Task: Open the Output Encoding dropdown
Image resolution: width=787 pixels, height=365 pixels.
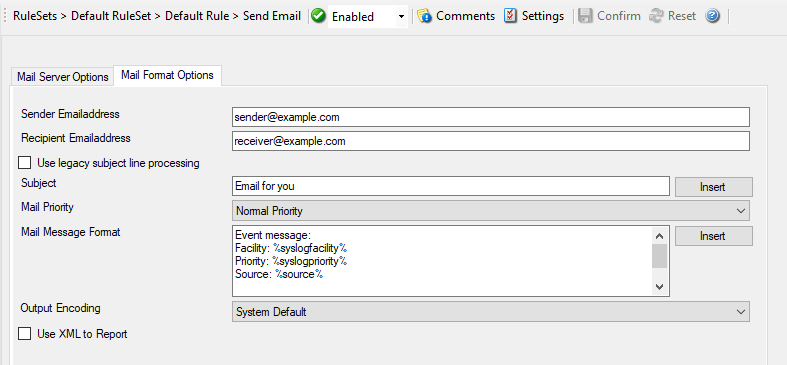Action: click(x=491, y=312)
